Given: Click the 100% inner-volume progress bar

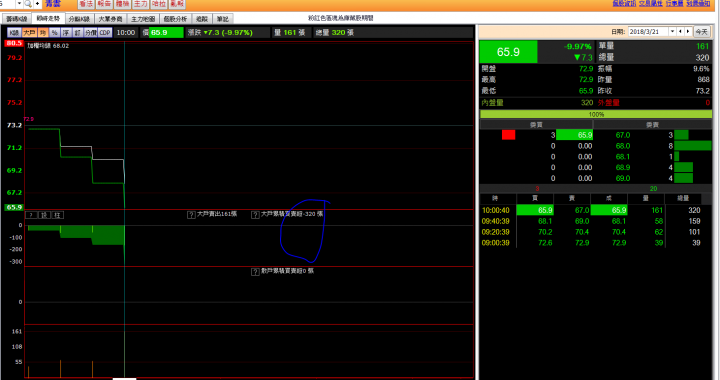Looking at the screenshot, I should pyautogui.click(x=596, y=114).
